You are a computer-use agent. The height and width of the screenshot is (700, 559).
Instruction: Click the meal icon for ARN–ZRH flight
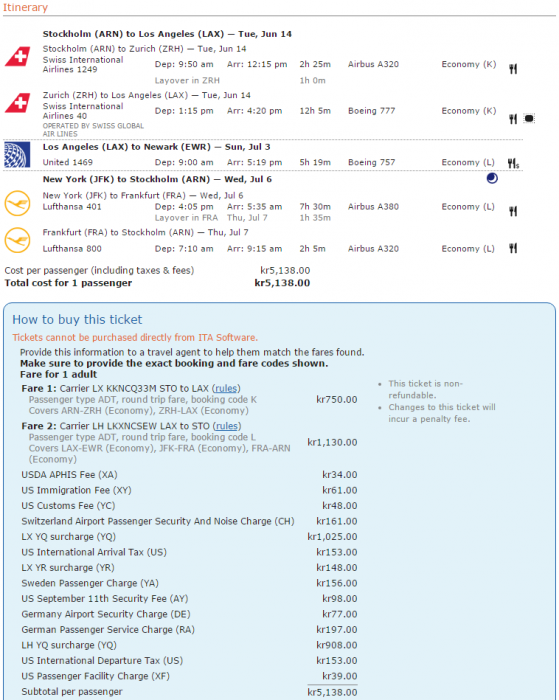(513, 69)
